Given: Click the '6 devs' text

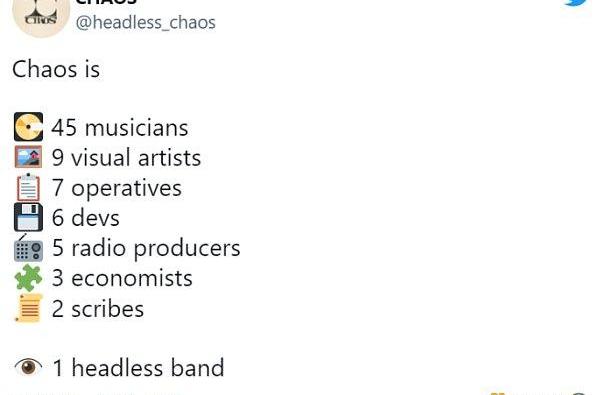Looking at the screenshot, I should click(86, 218).
